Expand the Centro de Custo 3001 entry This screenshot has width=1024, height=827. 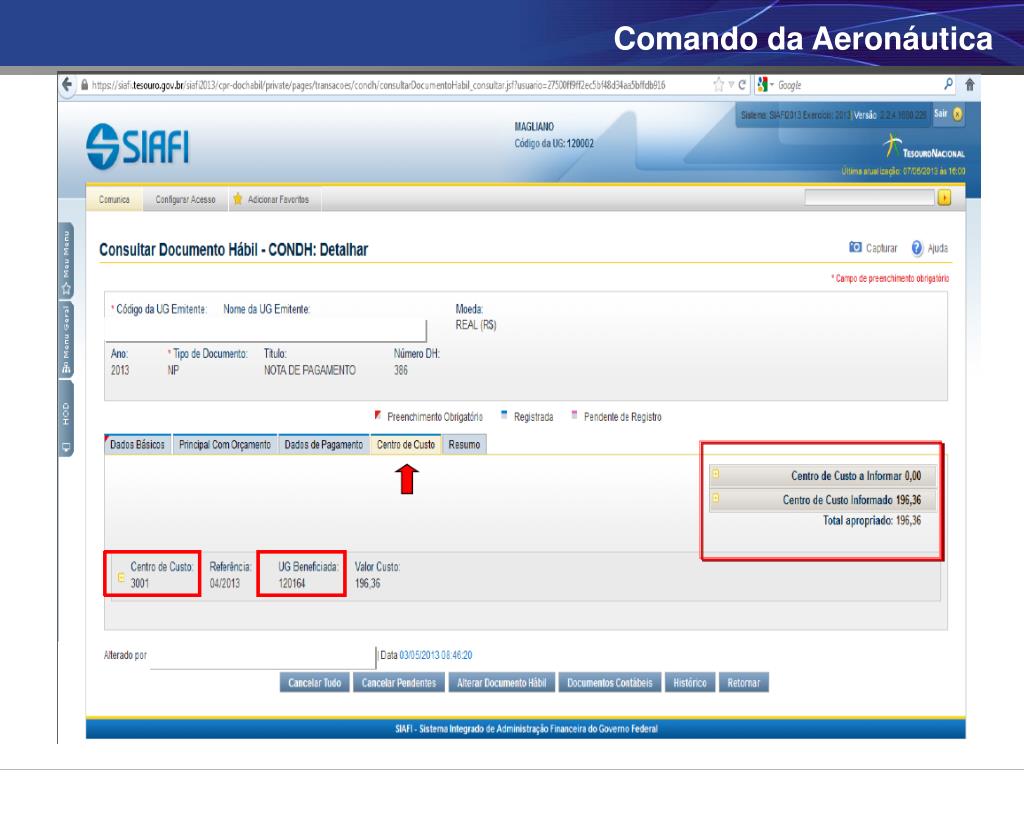121,577
